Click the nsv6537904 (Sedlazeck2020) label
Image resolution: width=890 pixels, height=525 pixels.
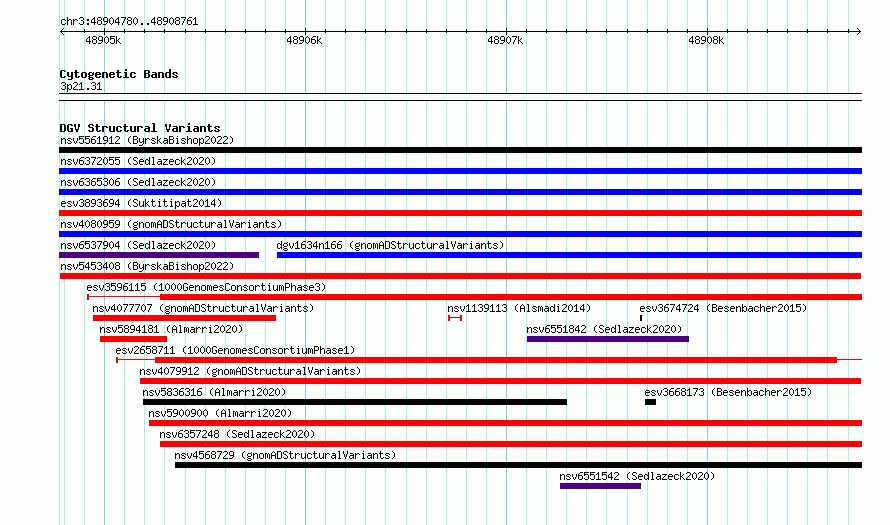coord(138,245)
